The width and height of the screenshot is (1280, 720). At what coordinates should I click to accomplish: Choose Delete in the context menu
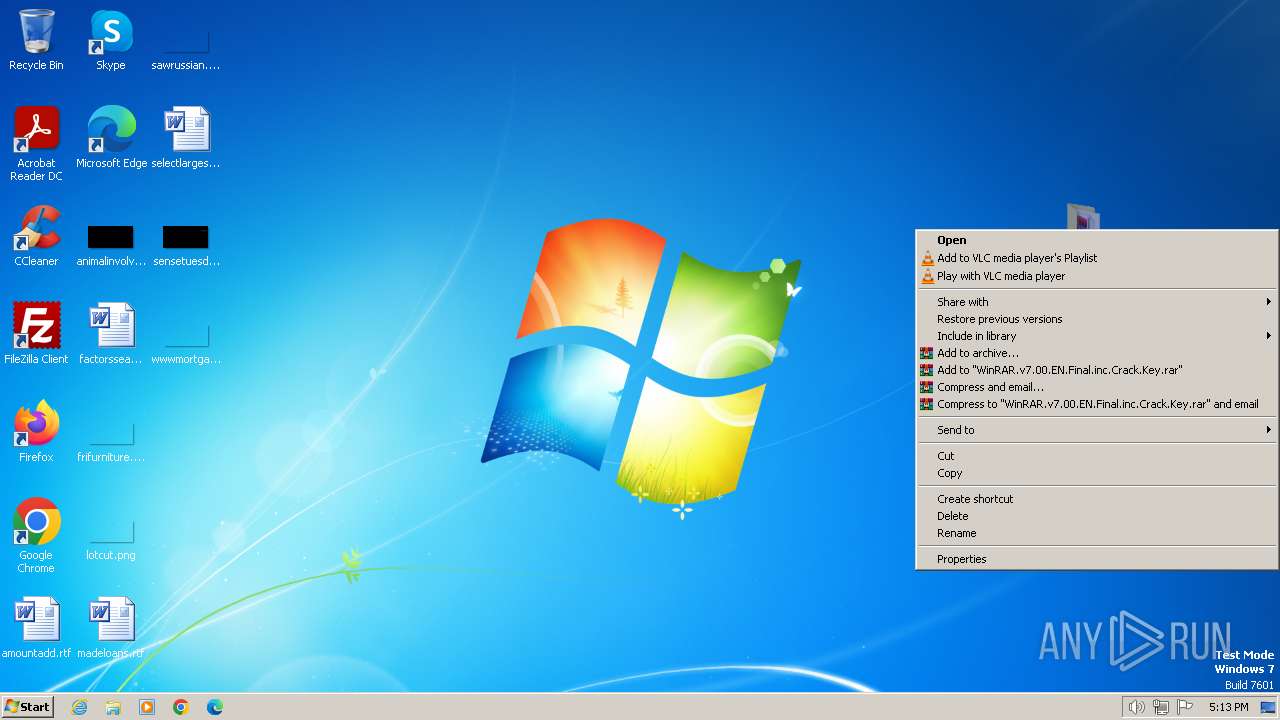coord(1097,516)
